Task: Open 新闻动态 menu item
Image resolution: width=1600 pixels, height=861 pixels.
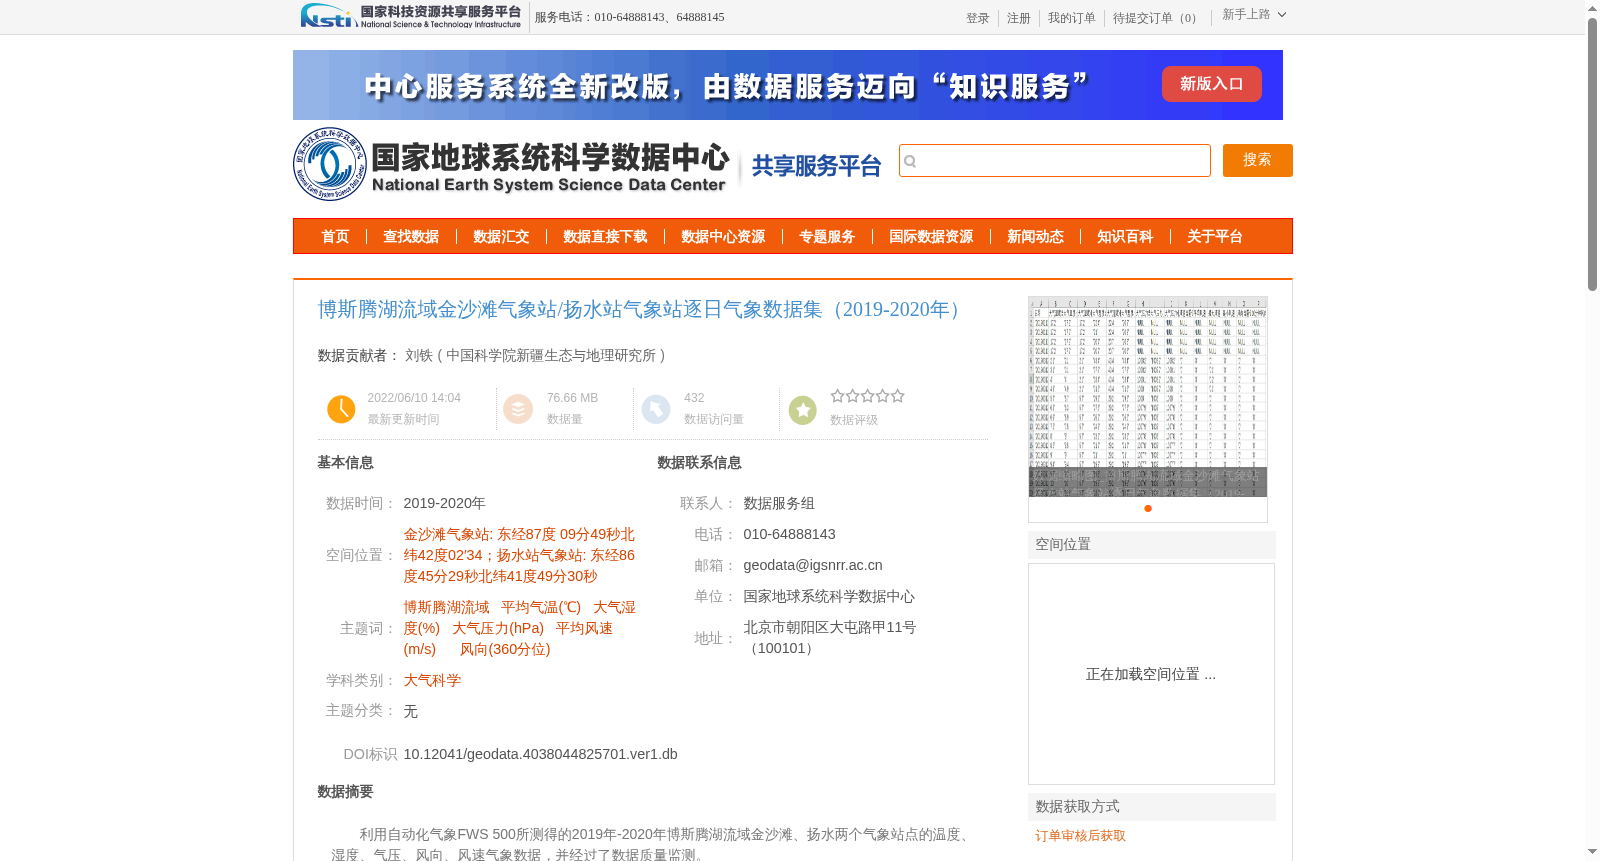Action: click(x=1035, y=236)
